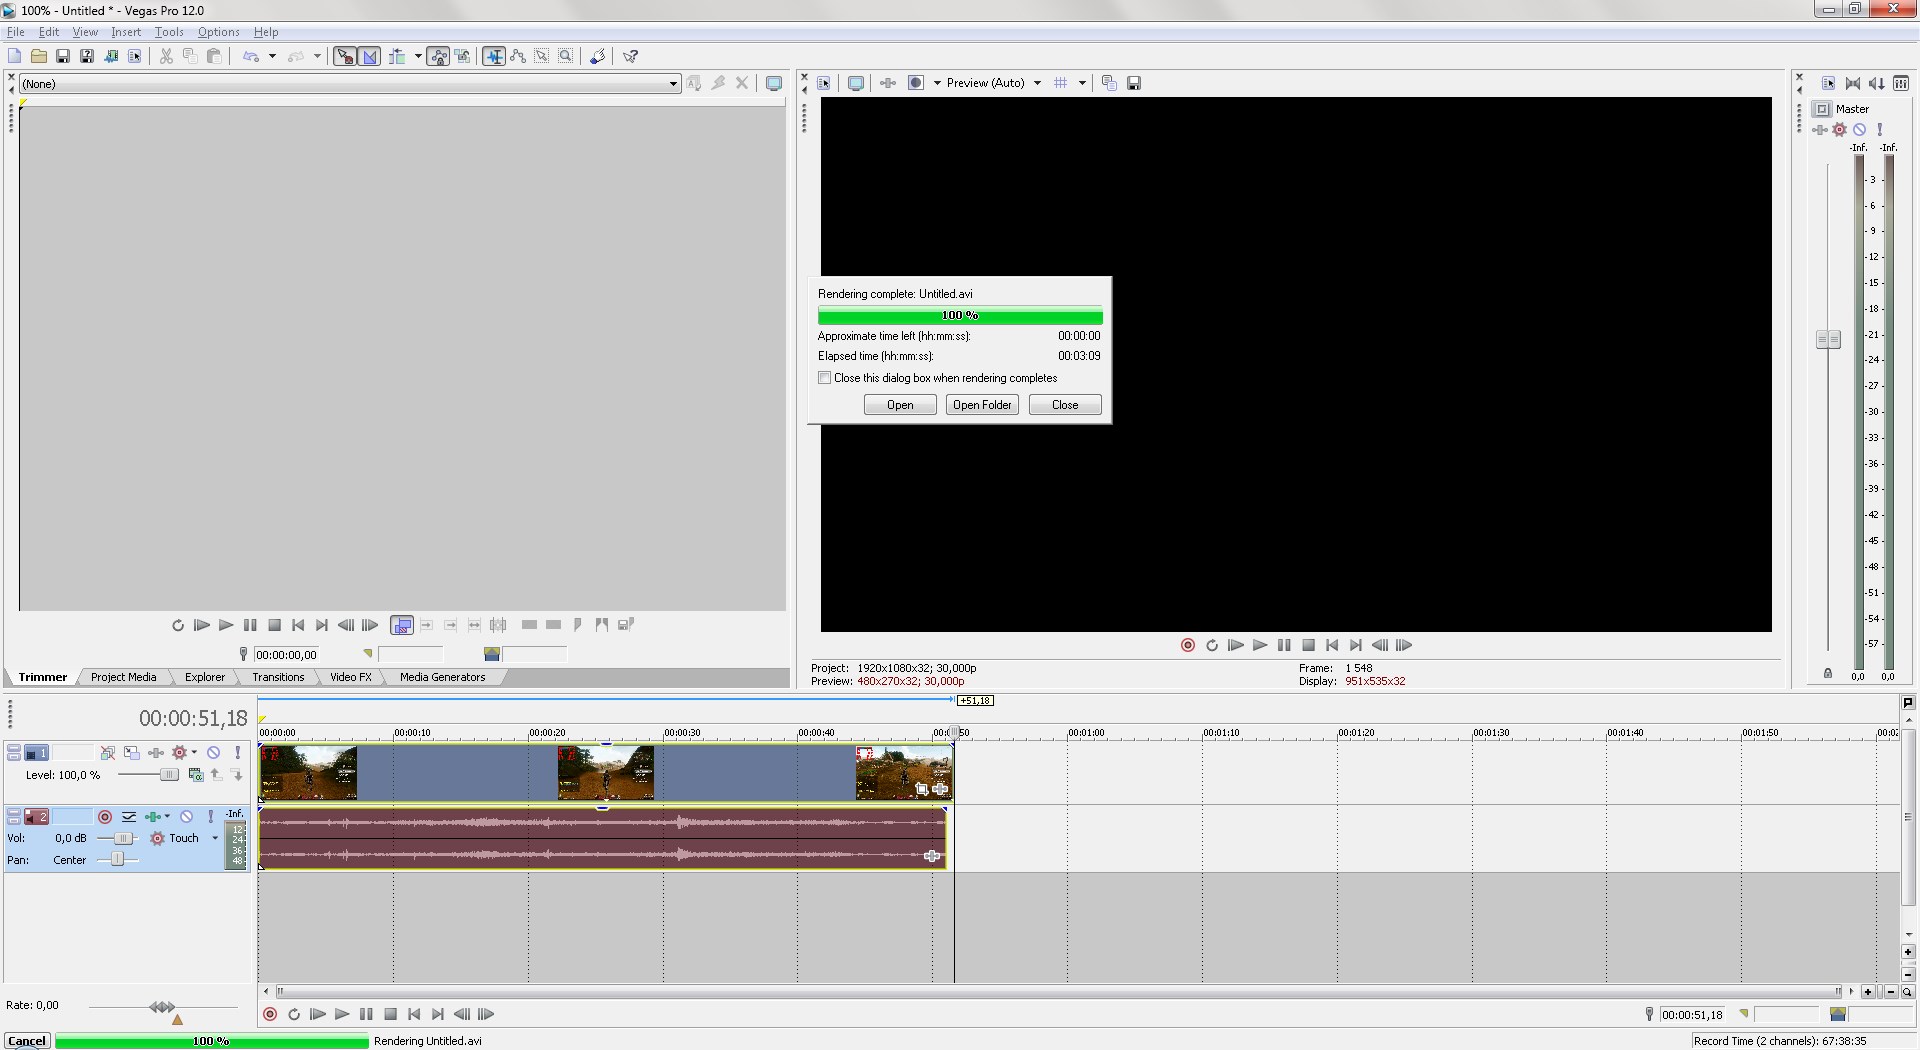Click the Record button in the timeline transport
The width and height of the screenshot is (1920, 1050).
point(270,1014)
